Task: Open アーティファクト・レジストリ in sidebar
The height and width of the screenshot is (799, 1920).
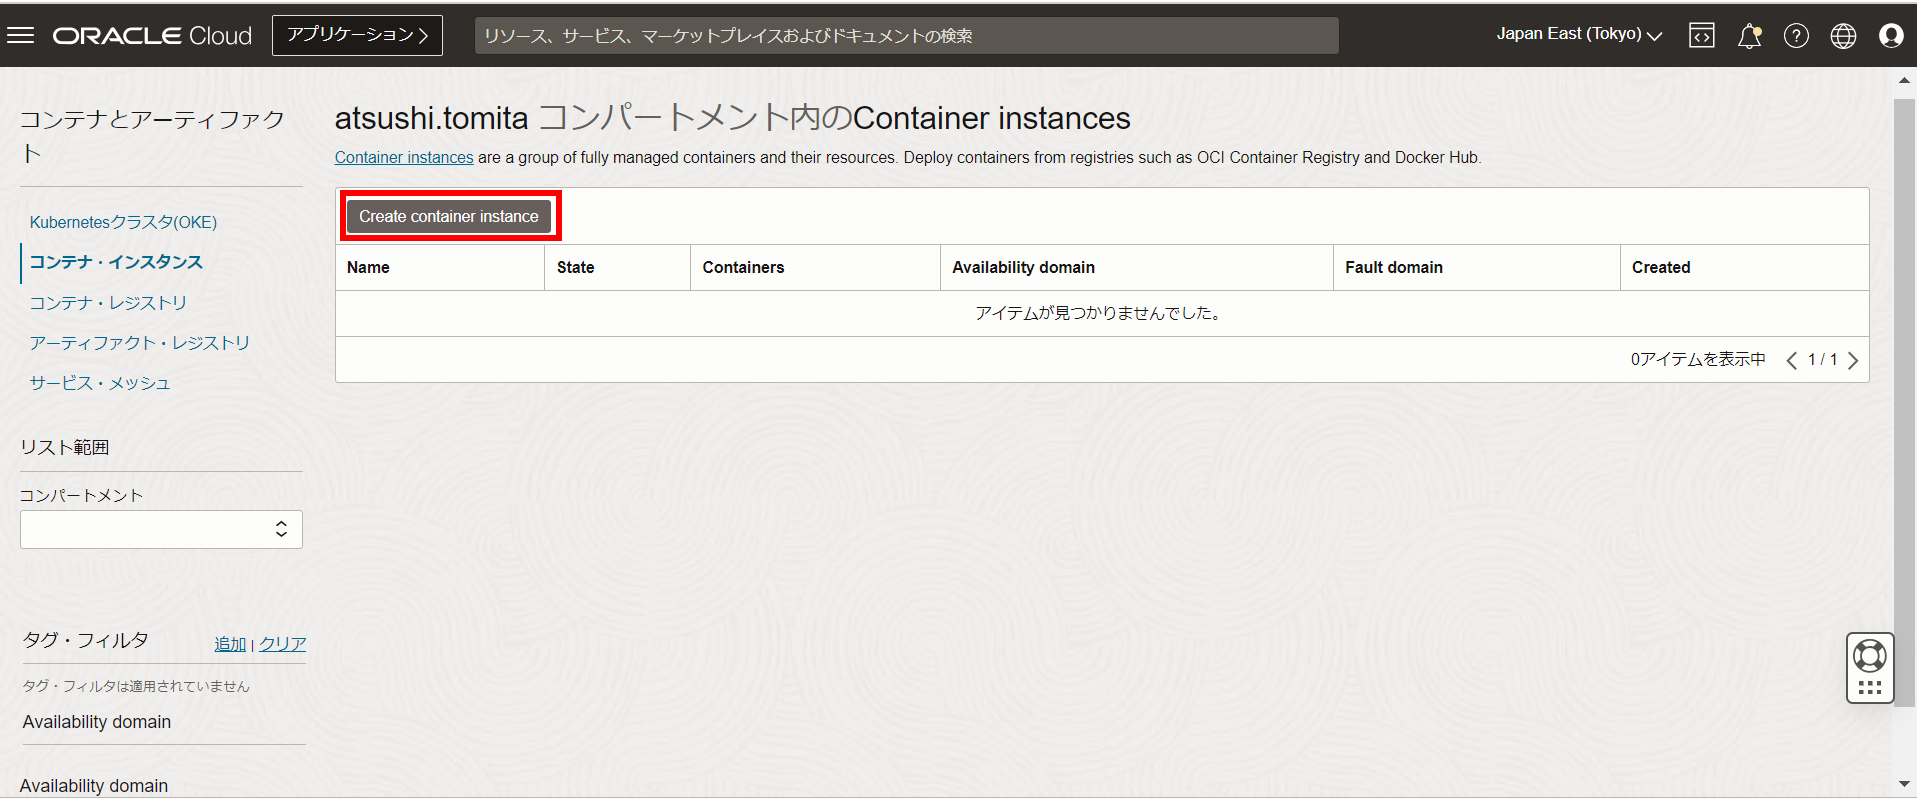Action: coord(139,342)
